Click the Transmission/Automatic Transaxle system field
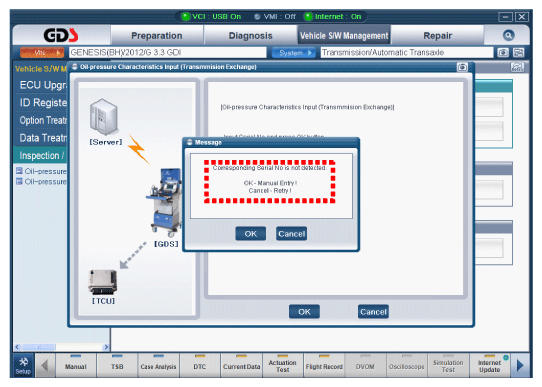 (x=406, y=53)
